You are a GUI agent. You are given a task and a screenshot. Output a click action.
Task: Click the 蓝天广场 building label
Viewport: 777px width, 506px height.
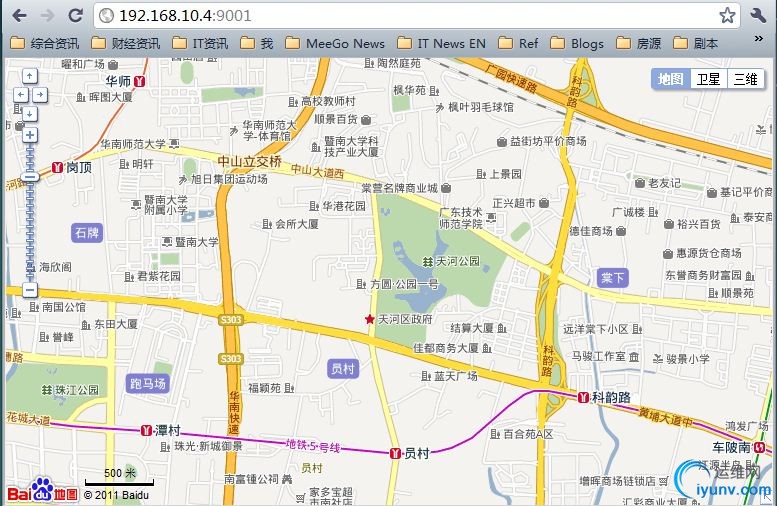tap(449, 376)
